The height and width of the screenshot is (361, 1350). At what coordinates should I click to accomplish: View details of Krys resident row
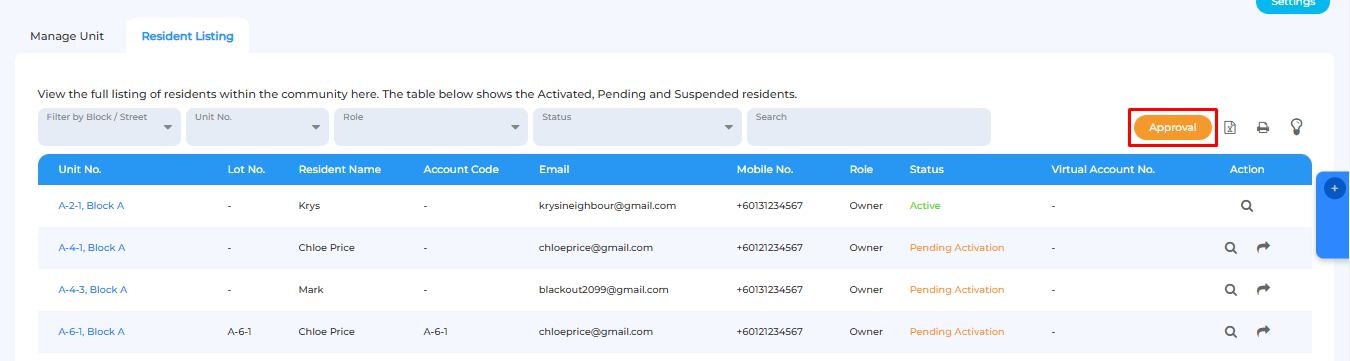point(1247,206)
